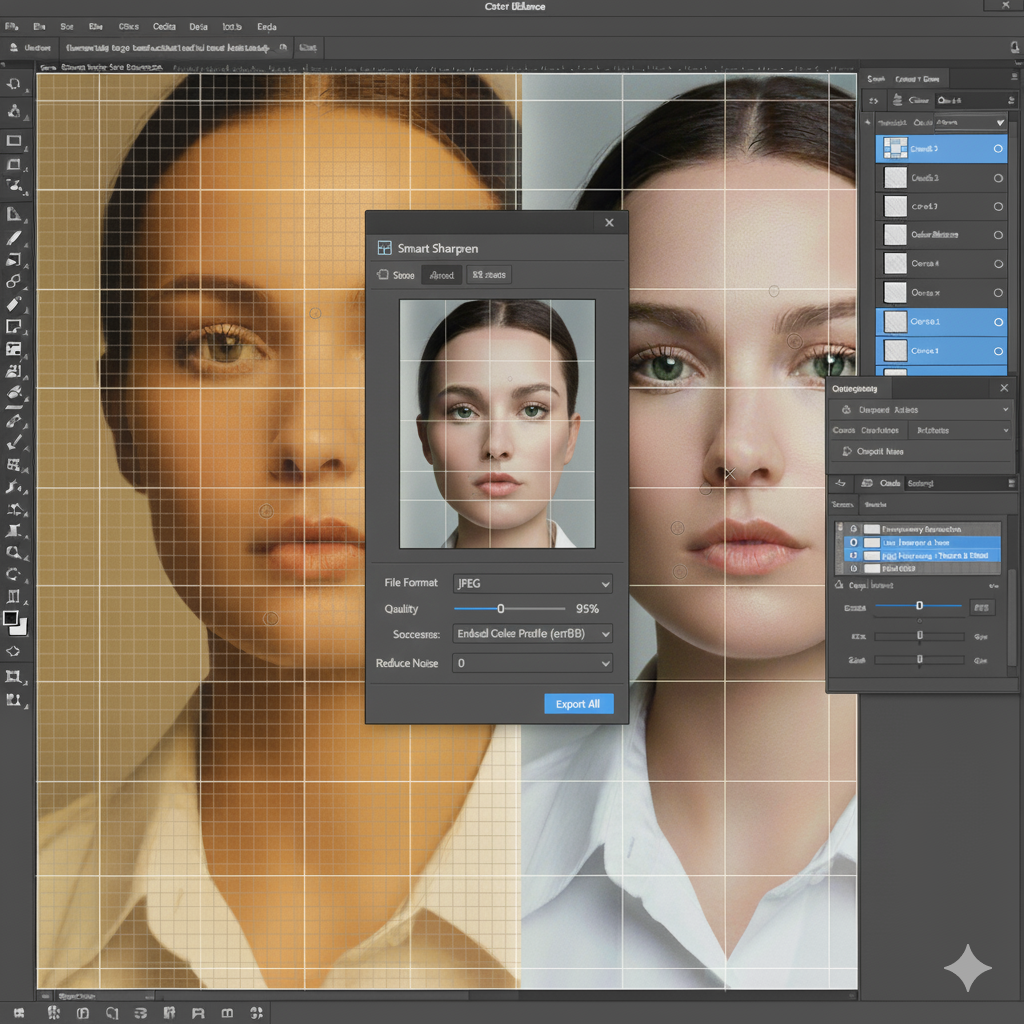Toggle the circle on the second layer row
The width and height of the screenshot is (1024, 1024).
(x=997, y=178)
